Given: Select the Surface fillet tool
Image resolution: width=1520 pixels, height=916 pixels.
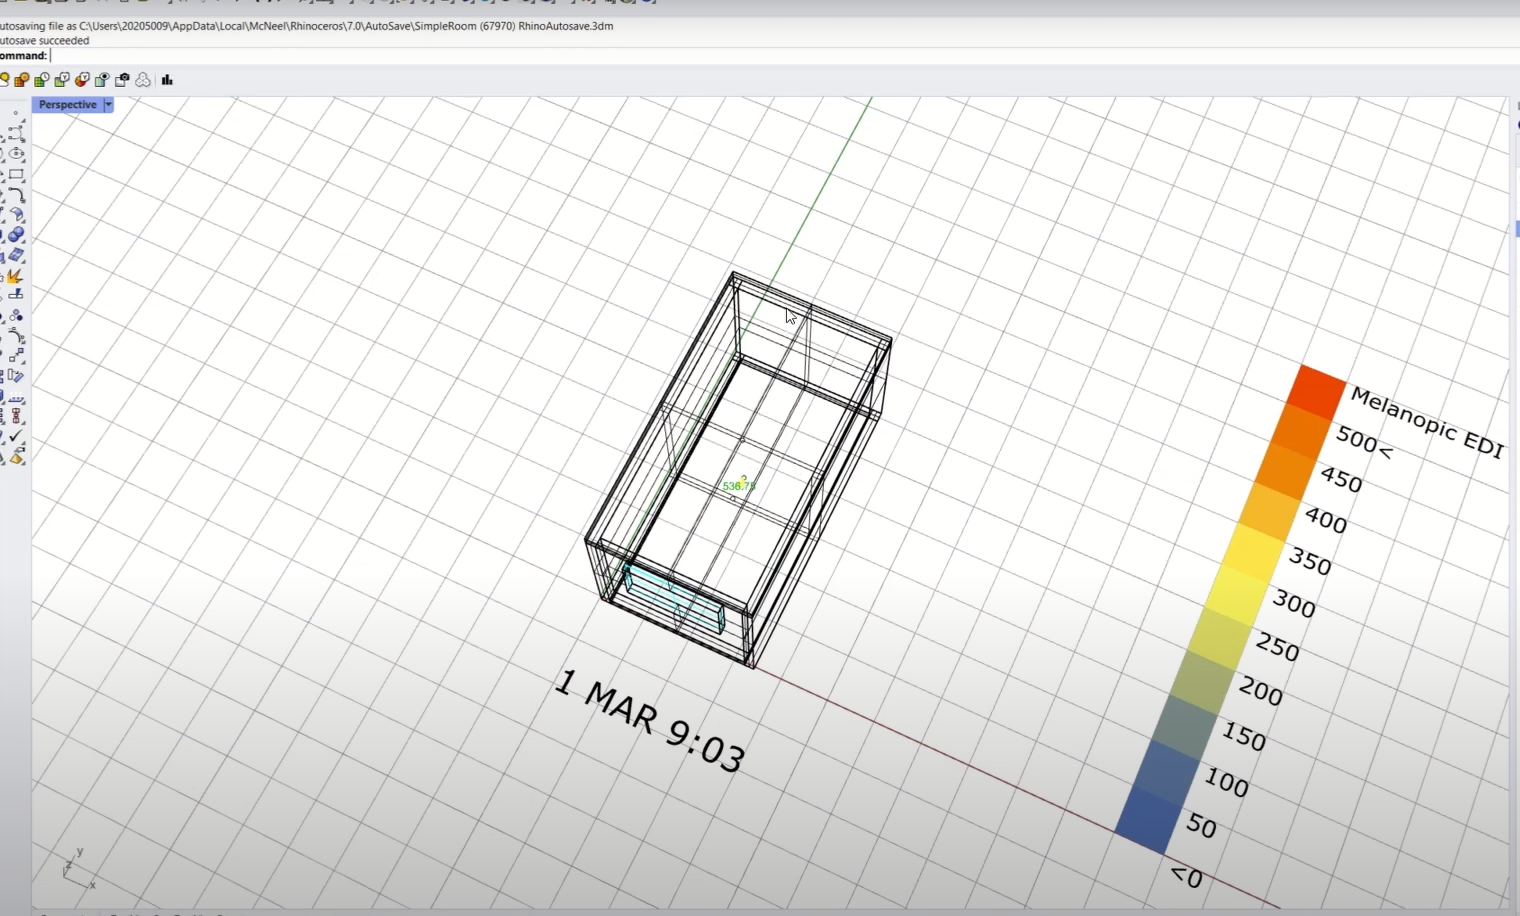Looking at the screenshot, I should tap(16, 215).
